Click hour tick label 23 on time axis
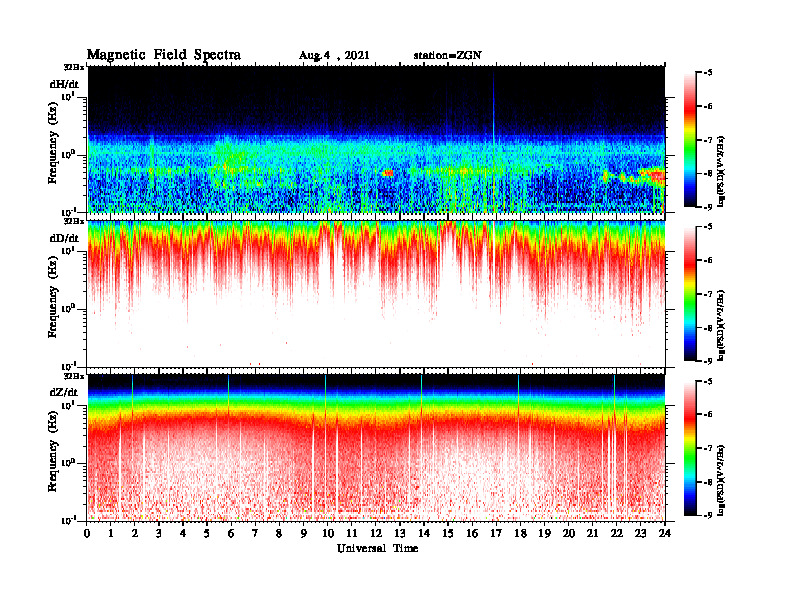 [x=640, y=533]
